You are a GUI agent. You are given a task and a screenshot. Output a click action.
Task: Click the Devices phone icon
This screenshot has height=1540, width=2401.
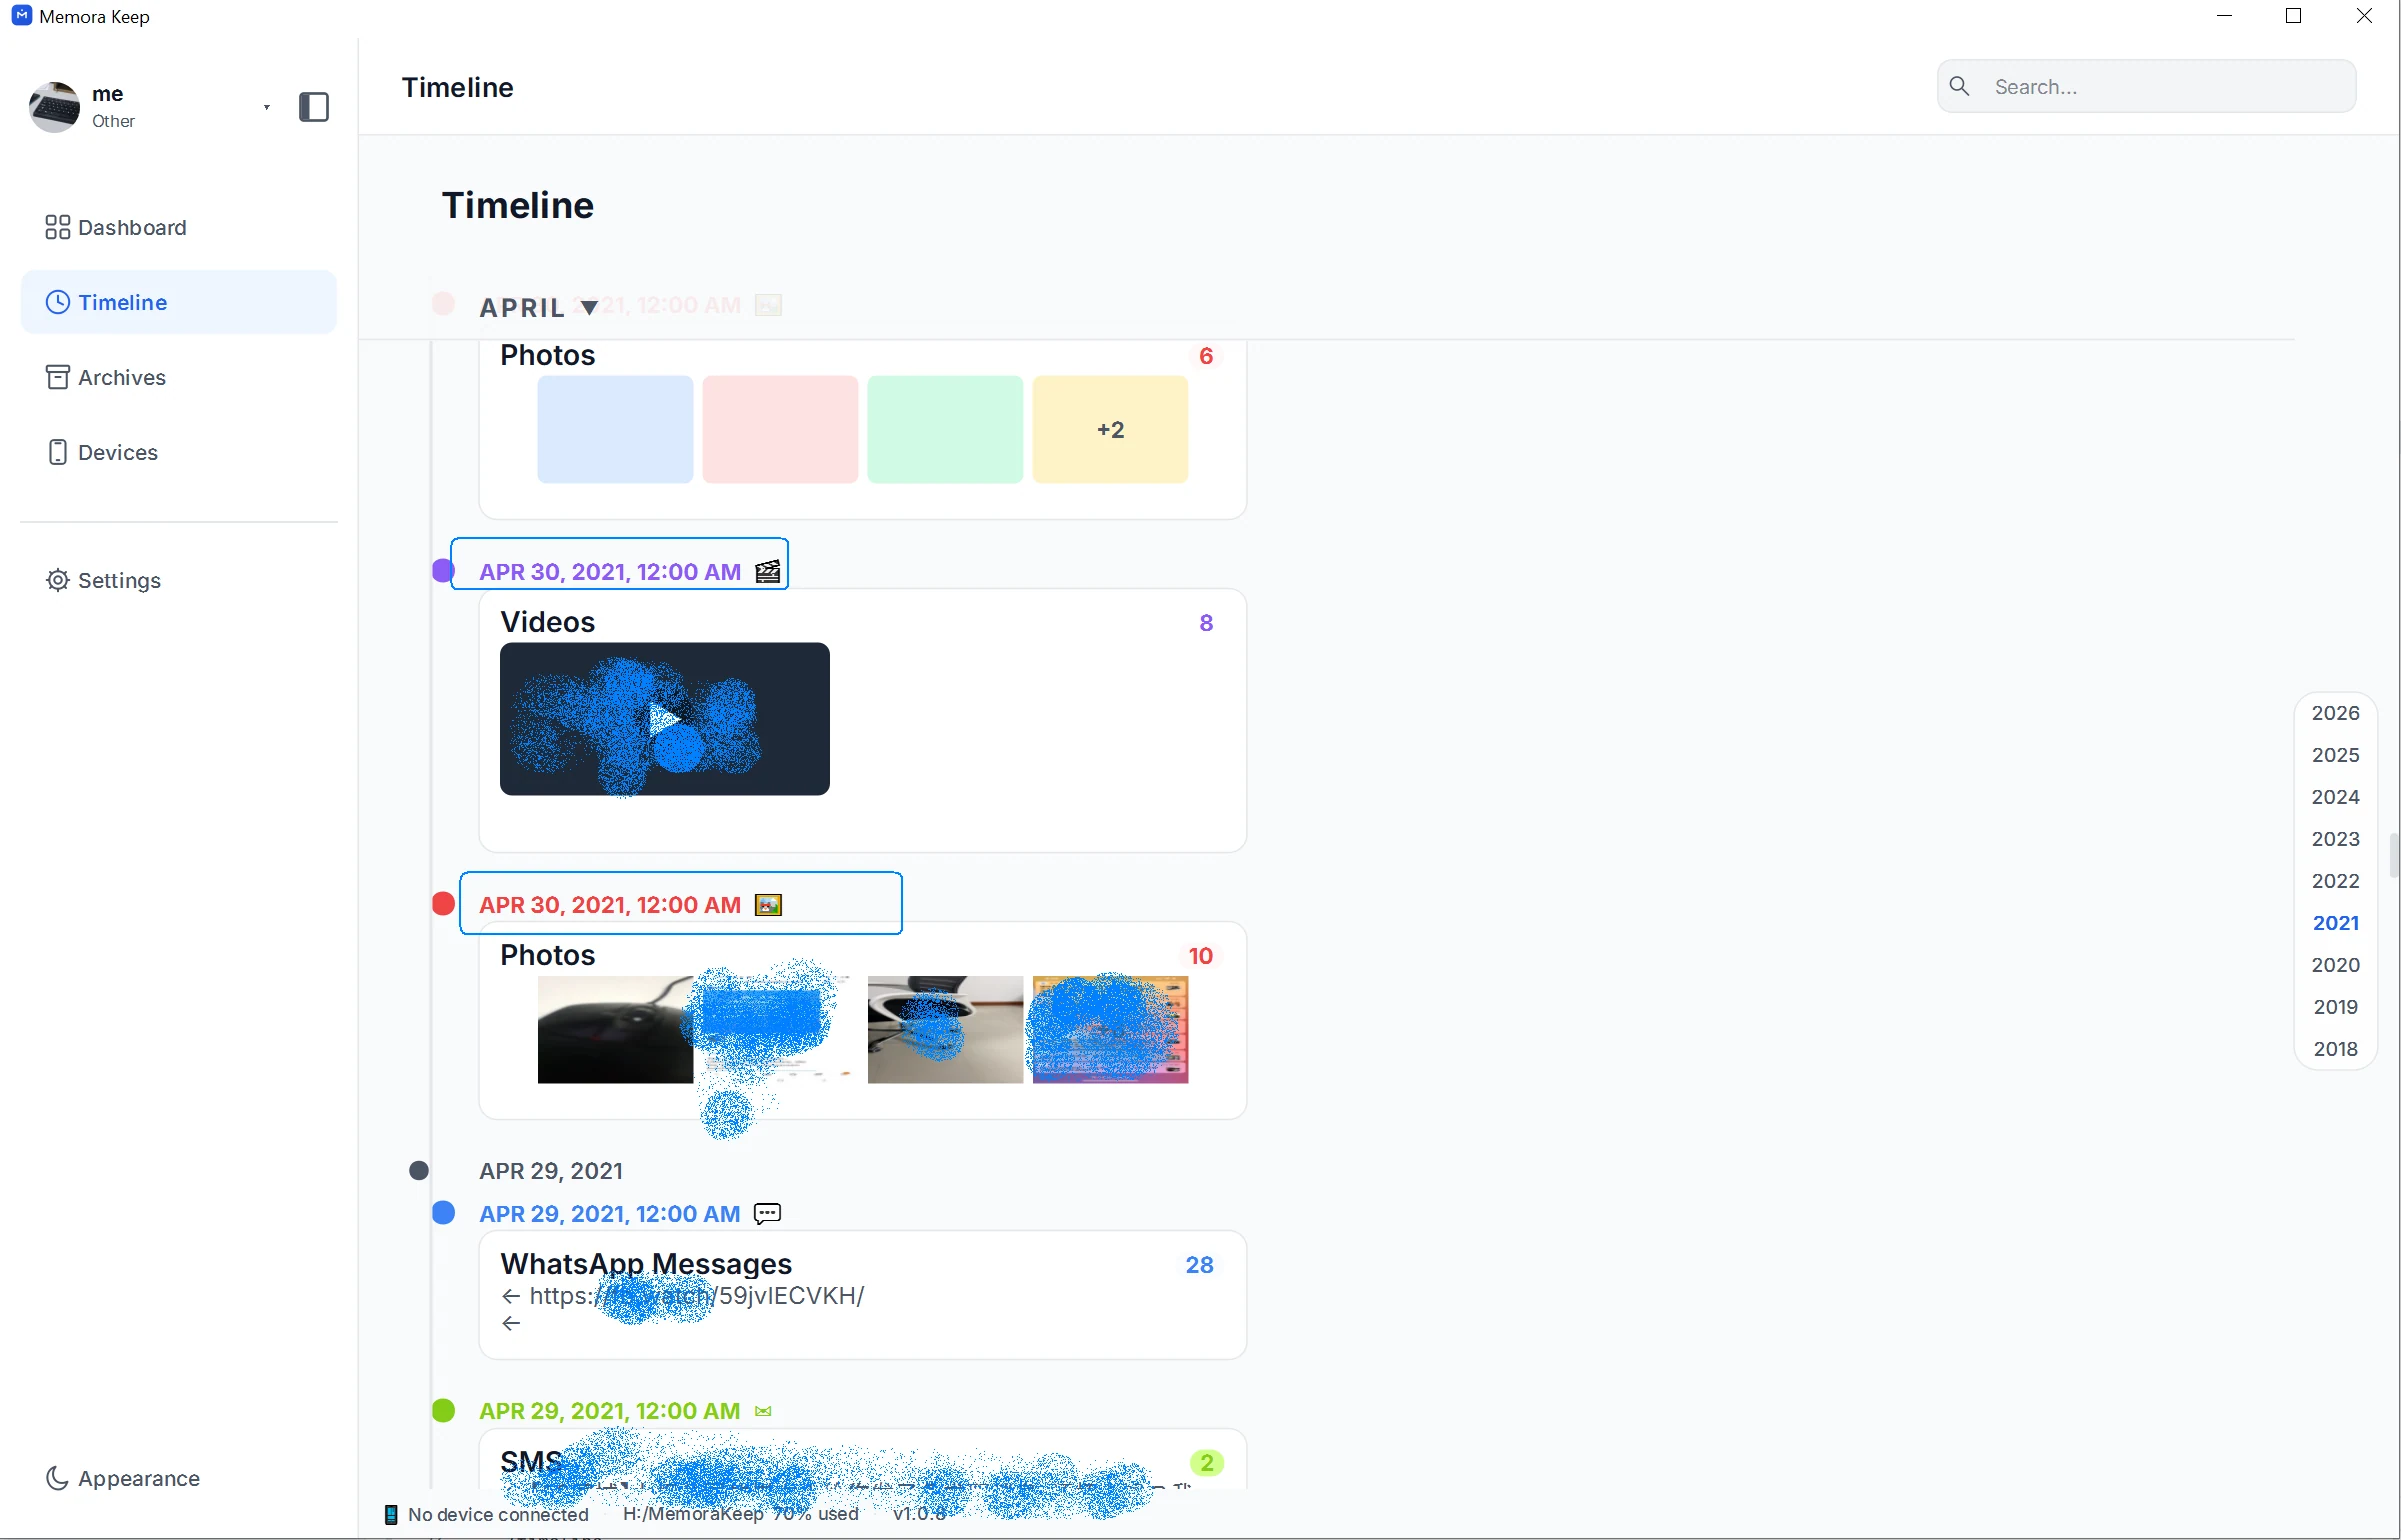[58, 452]
